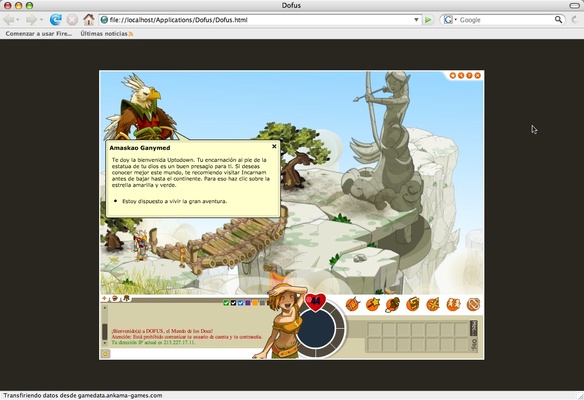Close the Amaskao Ganymed dialog box

click(x=274, y=146)
